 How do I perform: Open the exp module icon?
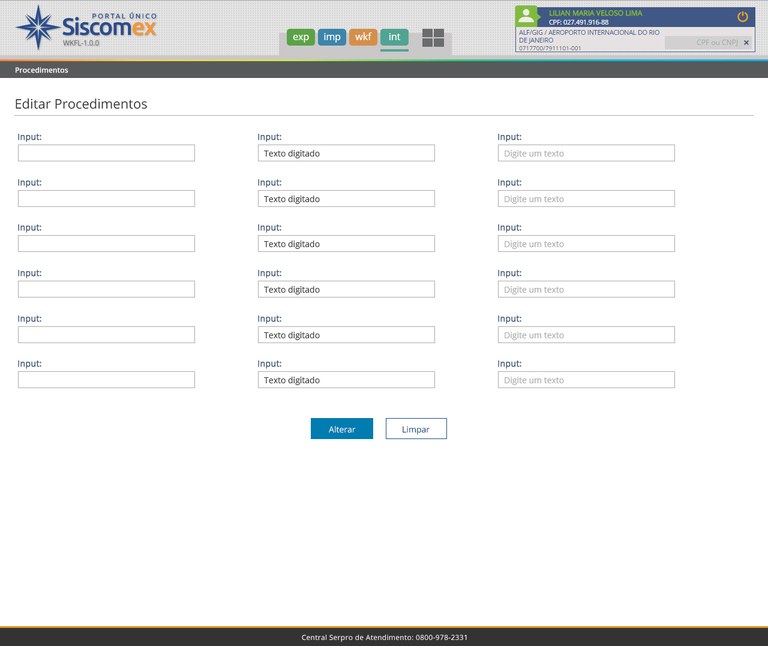click(300, 37)
